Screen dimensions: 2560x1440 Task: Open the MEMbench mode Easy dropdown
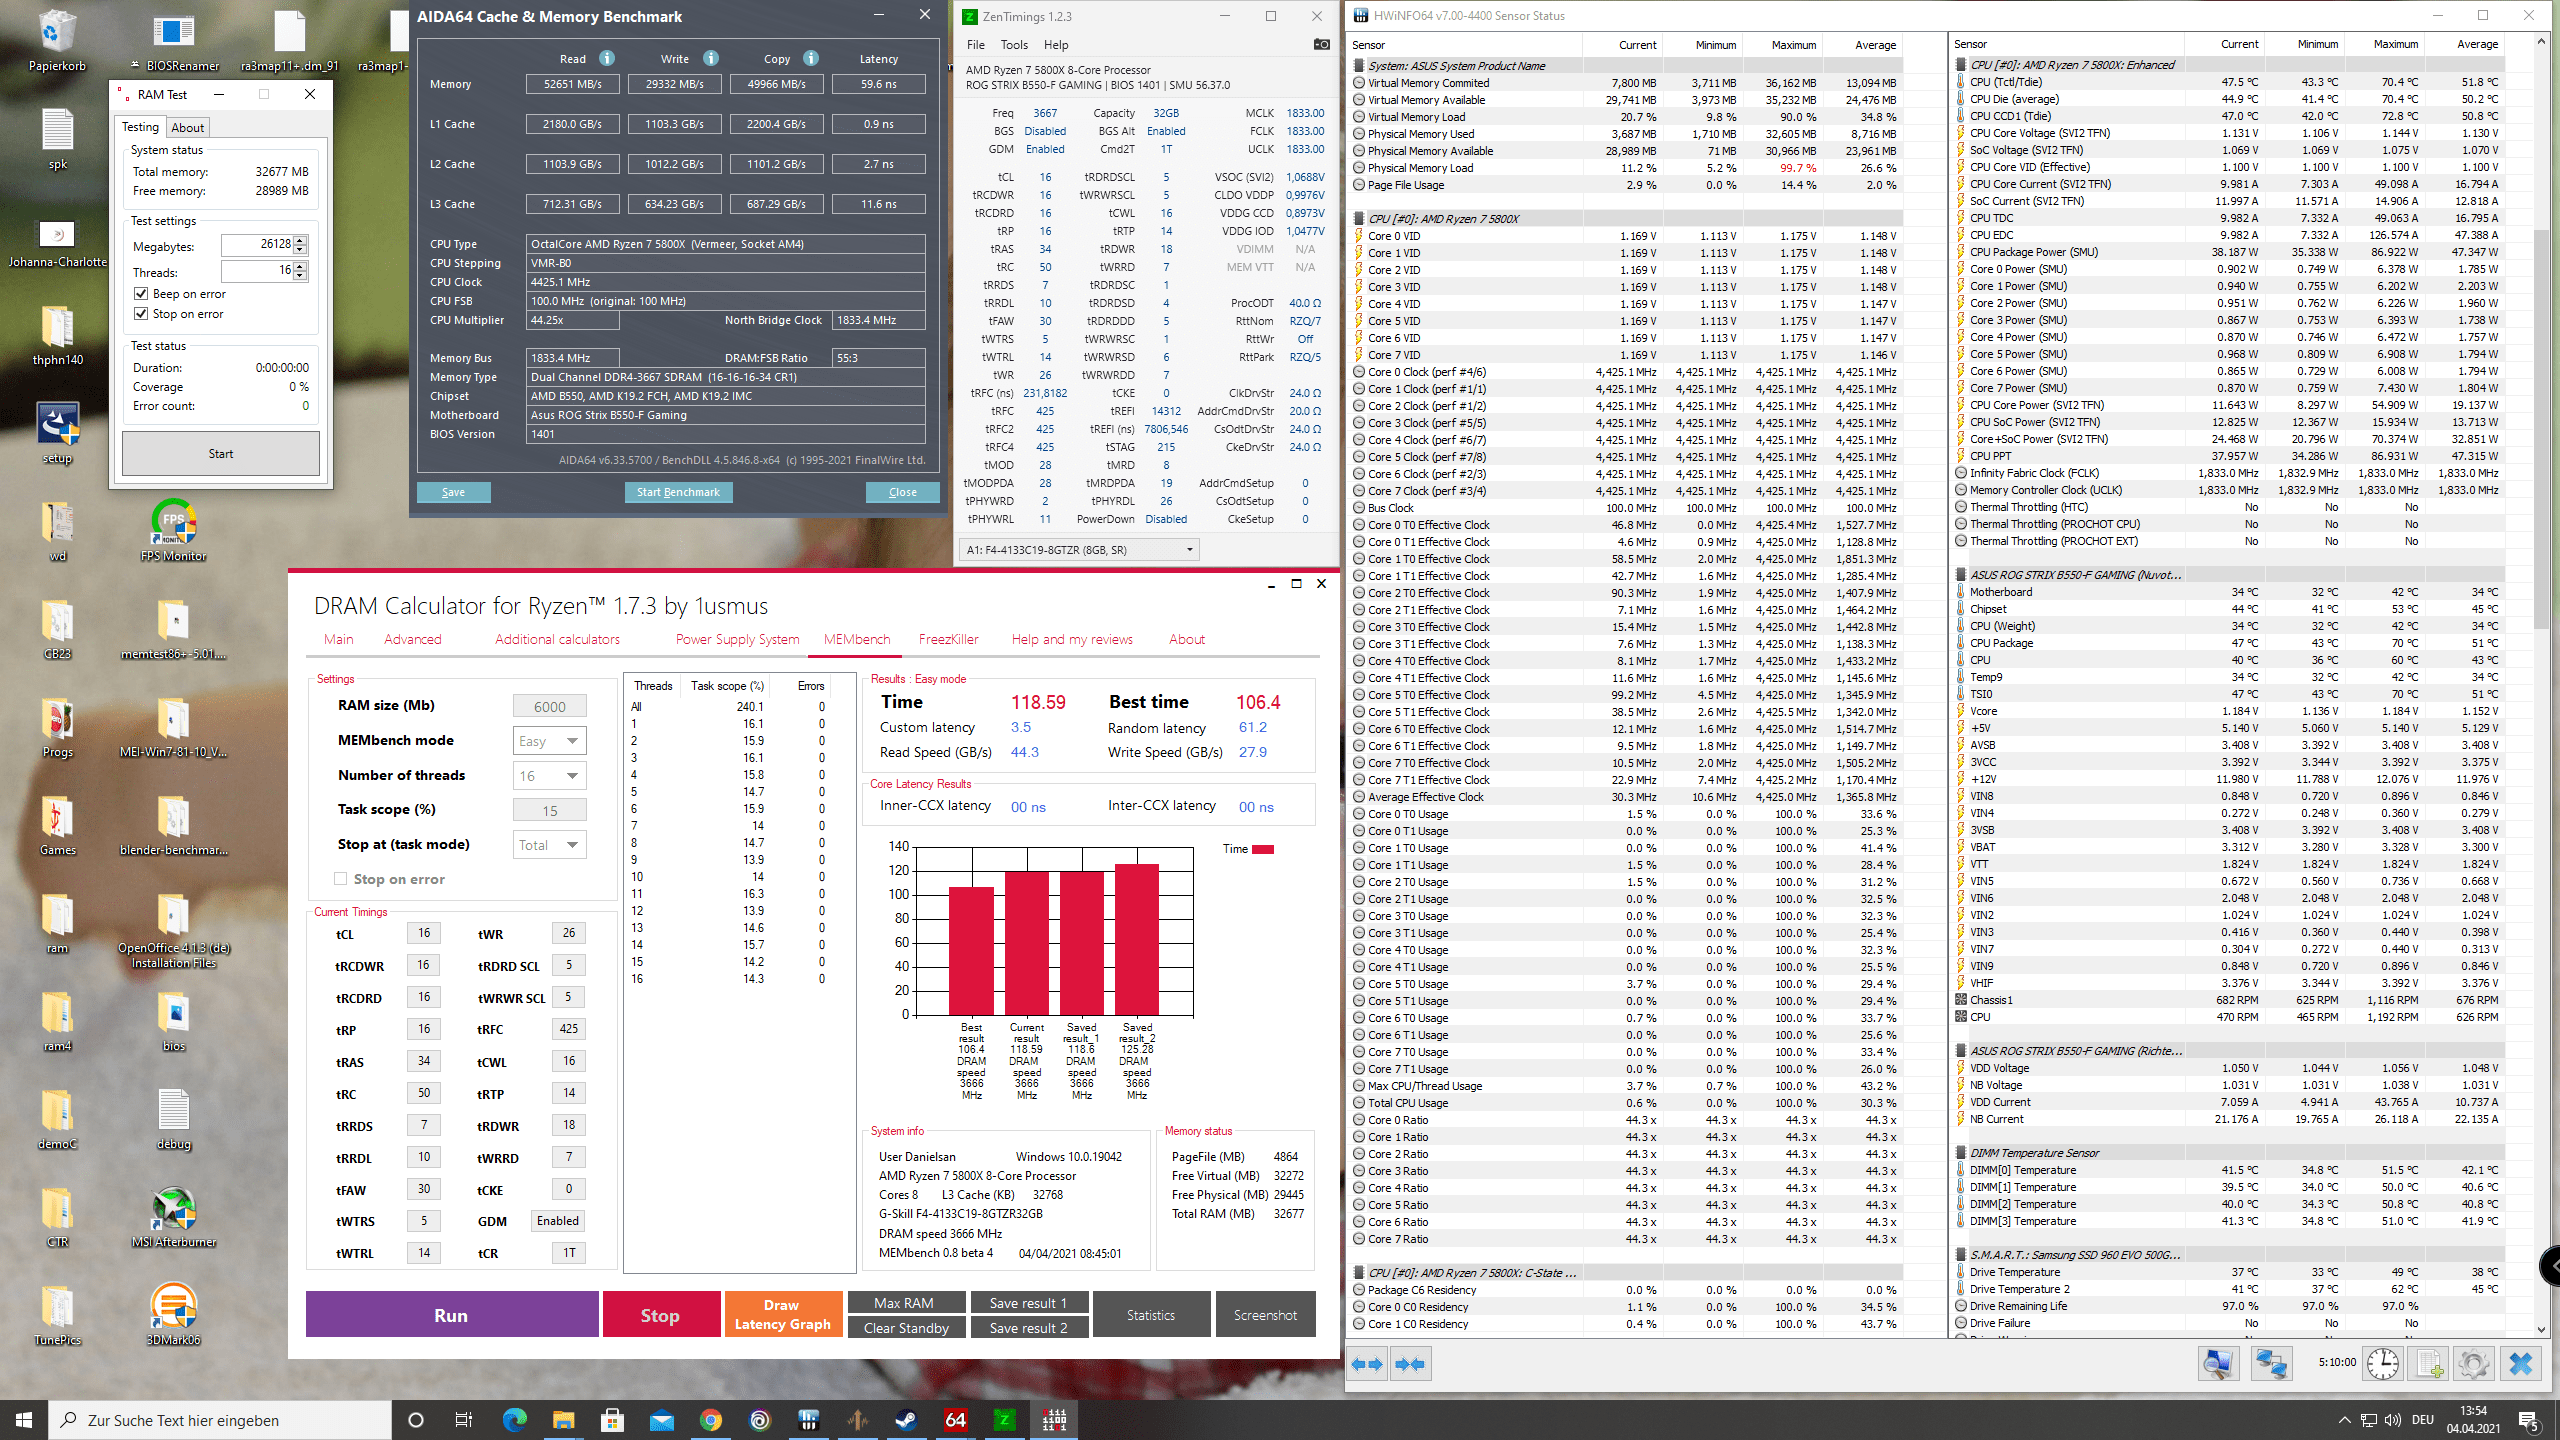[549, 741]
